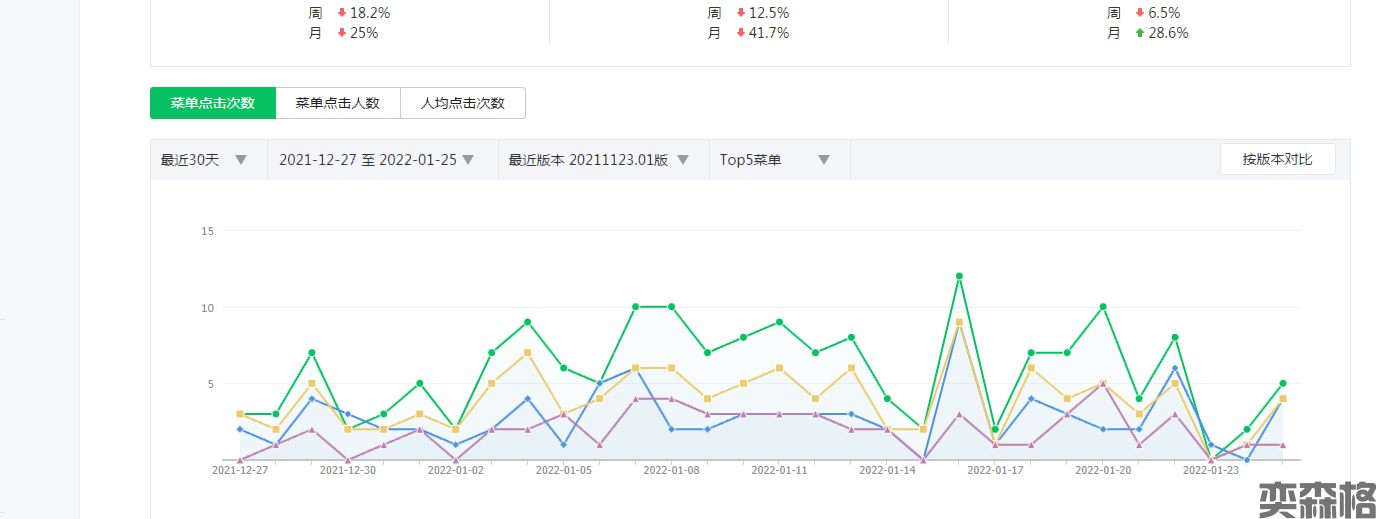Click the green up arrow beside 28.6%

tap(1140, 33)
